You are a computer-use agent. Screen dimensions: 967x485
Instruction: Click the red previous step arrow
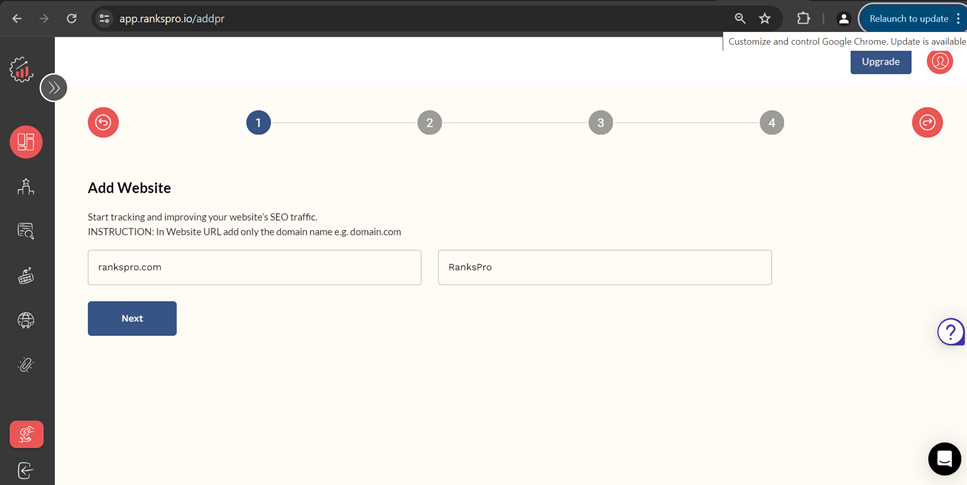pos(103,123)
